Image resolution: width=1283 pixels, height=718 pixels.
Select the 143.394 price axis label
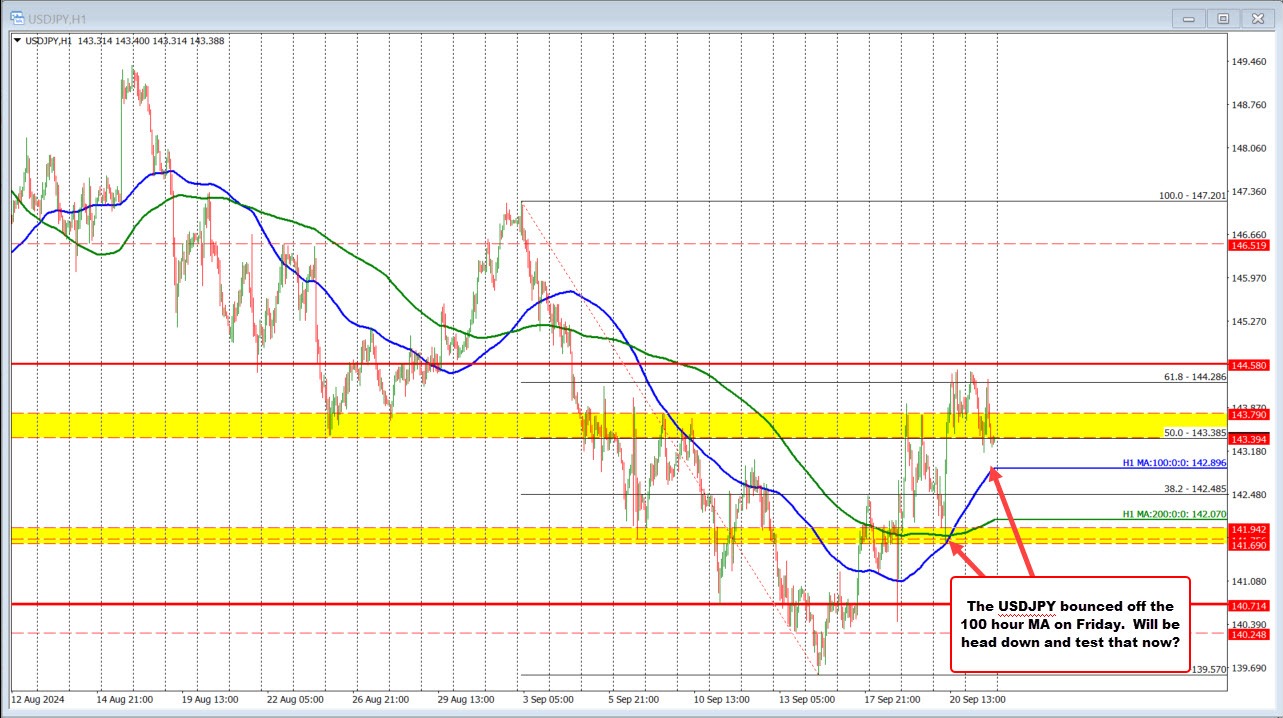point(1247,438)
